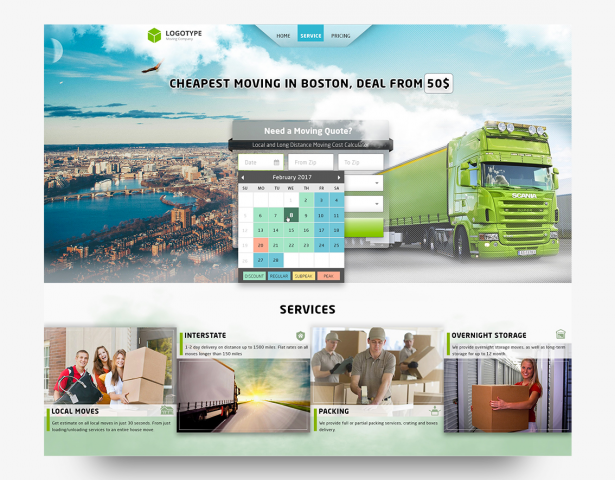Open the SERVICE nav tab
This screenshot has height=480, width=615.
[x=311, y=33]
